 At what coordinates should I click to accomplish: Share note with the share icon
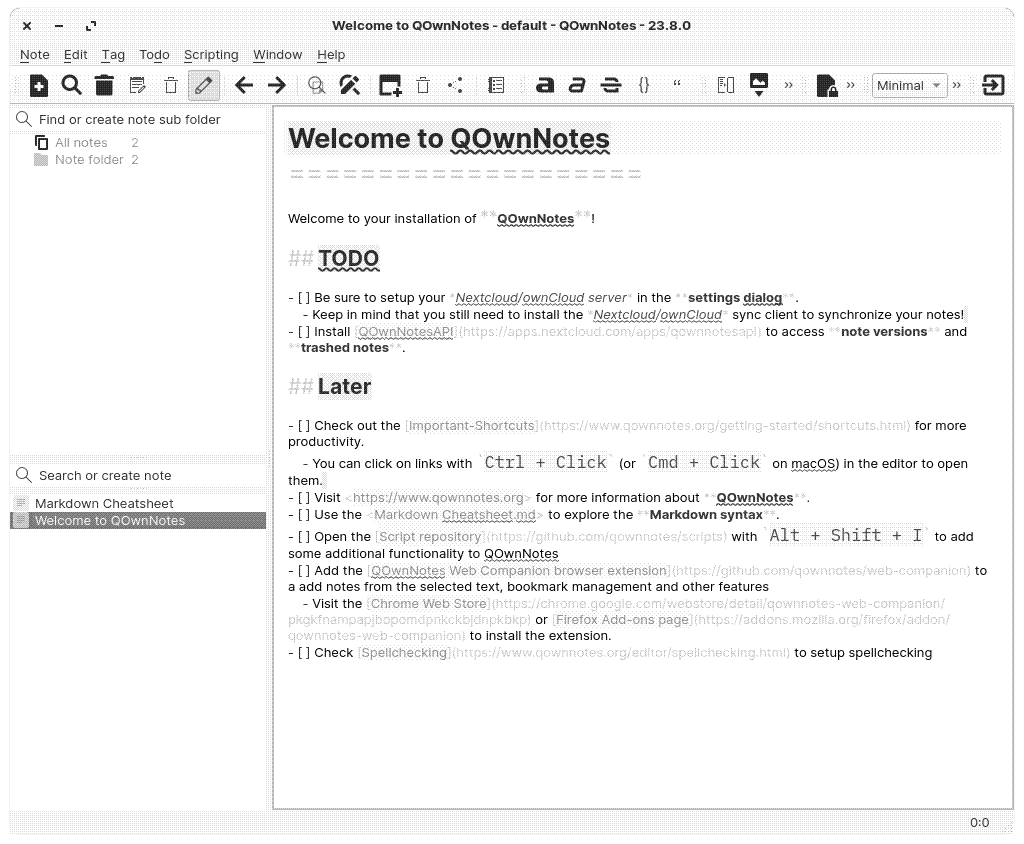tap(455, 86)
